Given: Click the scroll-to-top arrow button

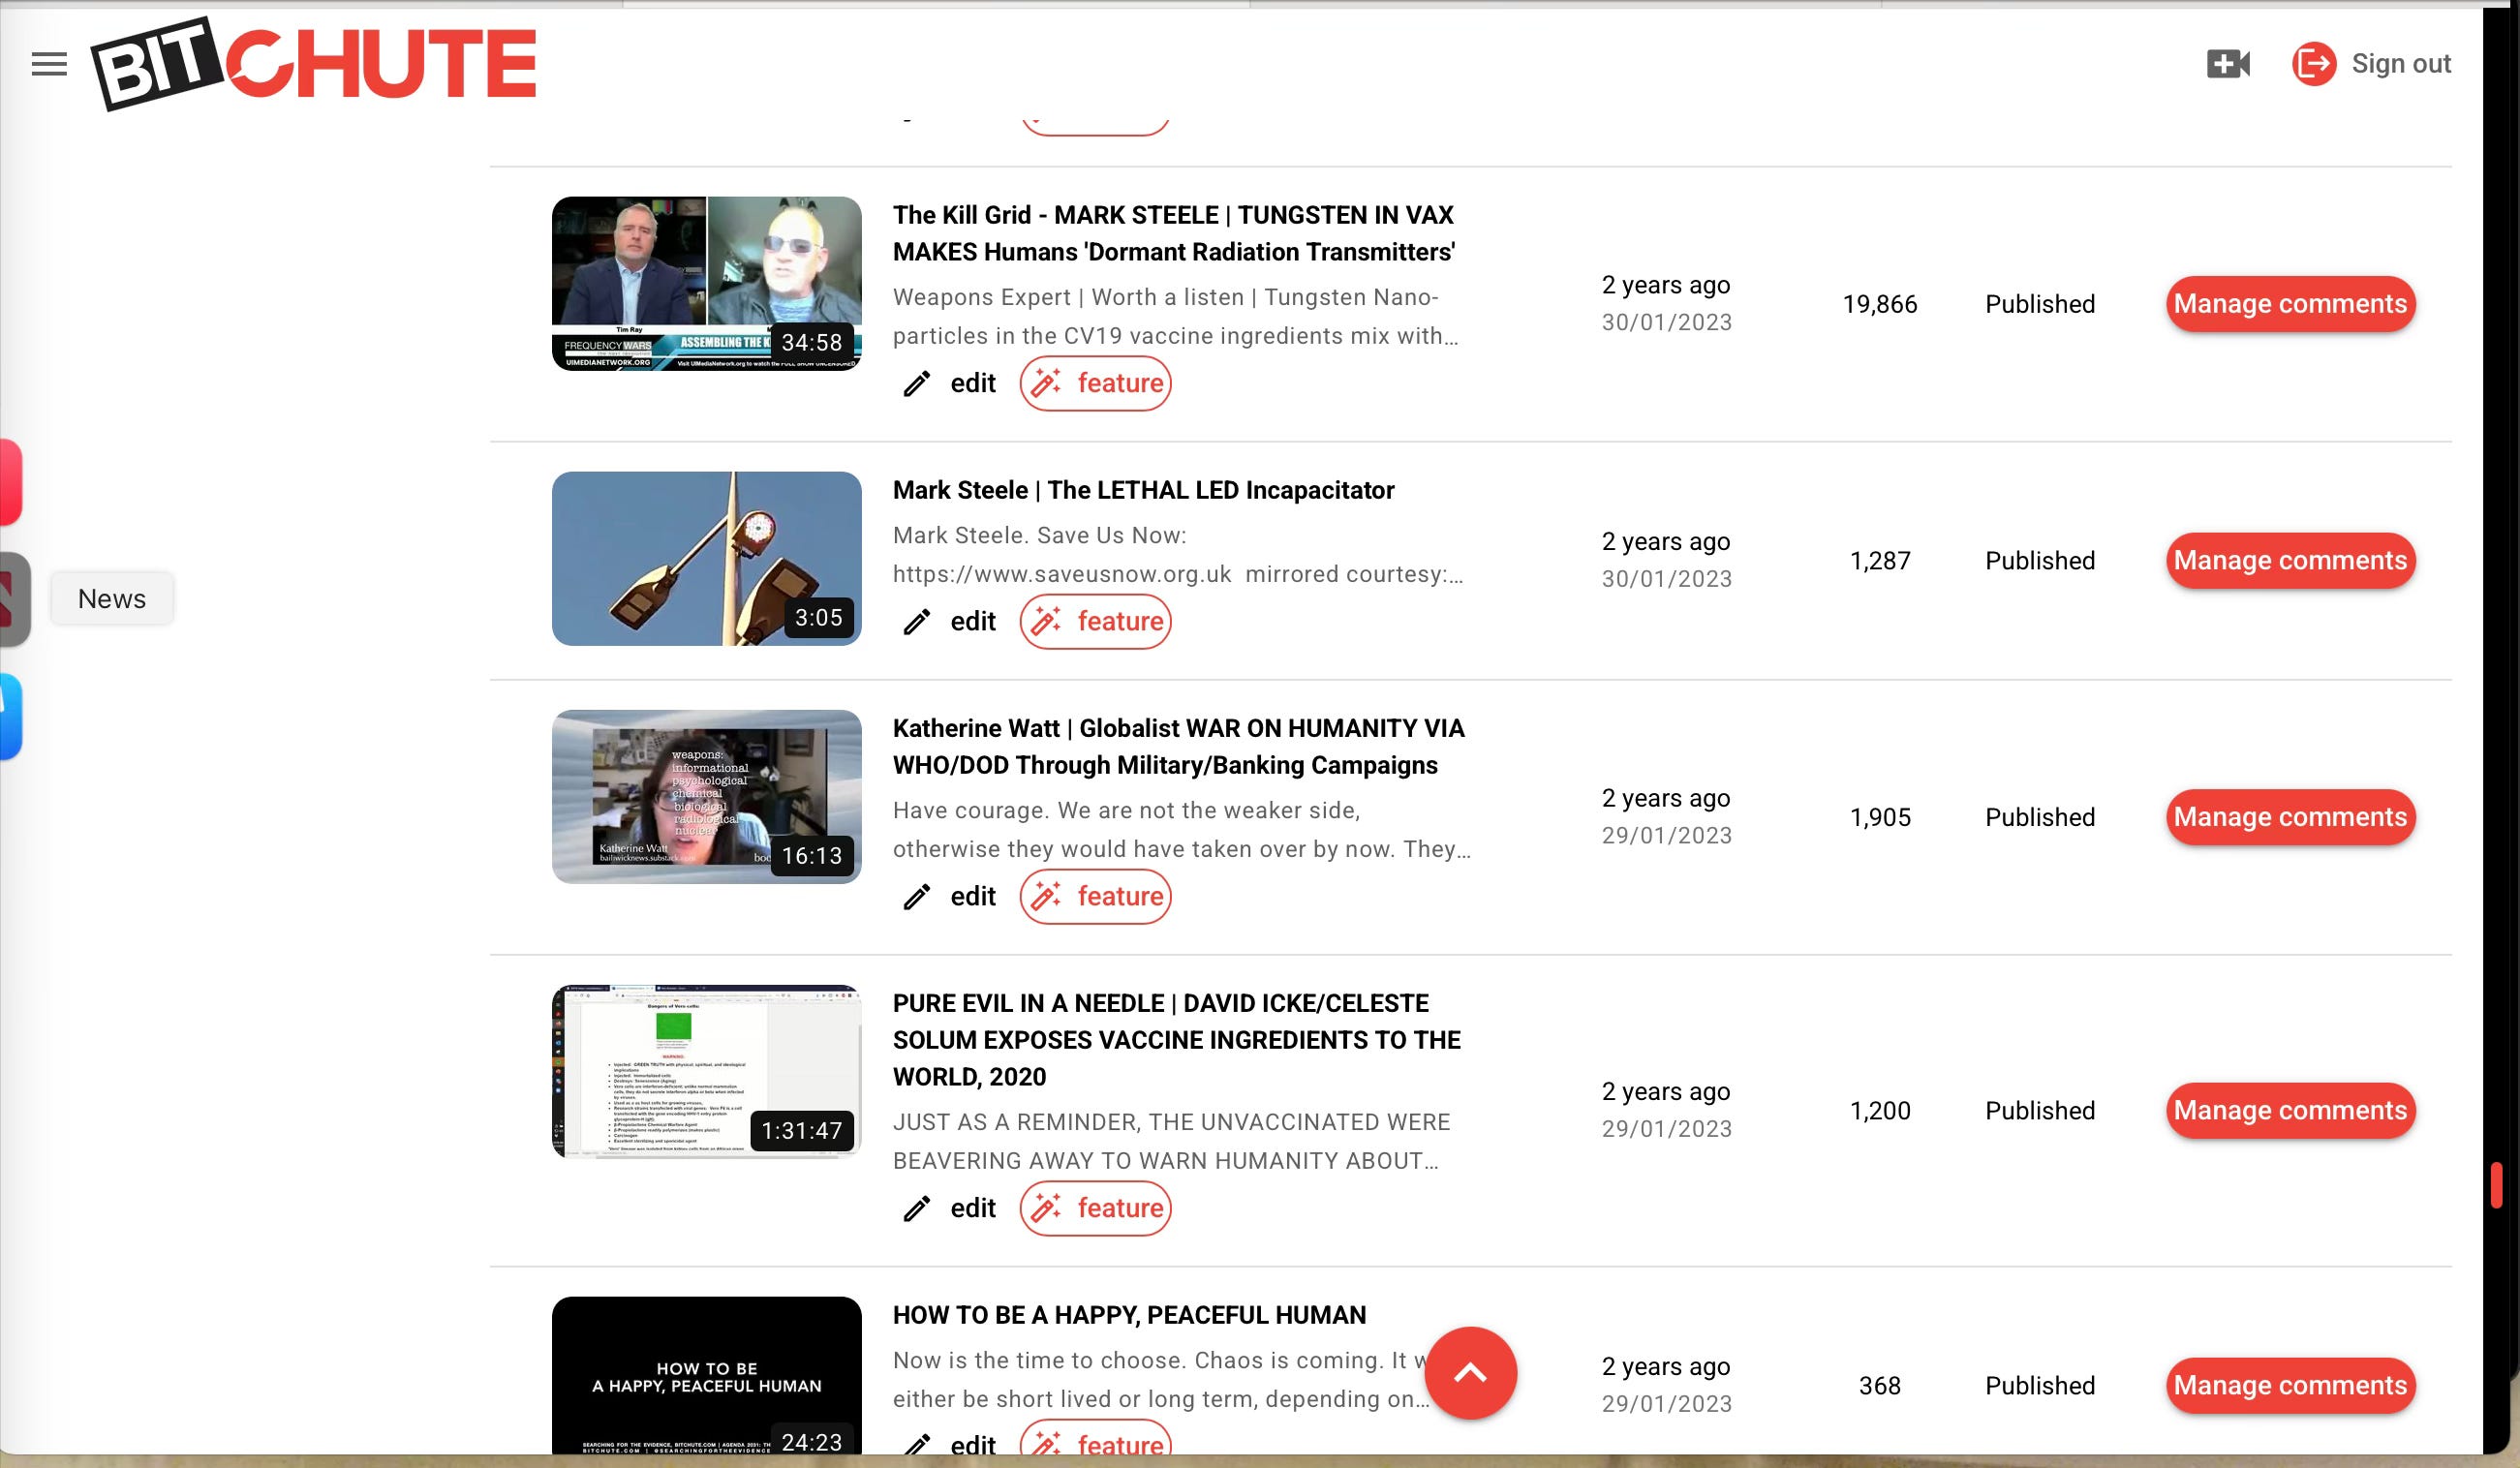Looking at the screenshot, I should tap(1470, 1373).
